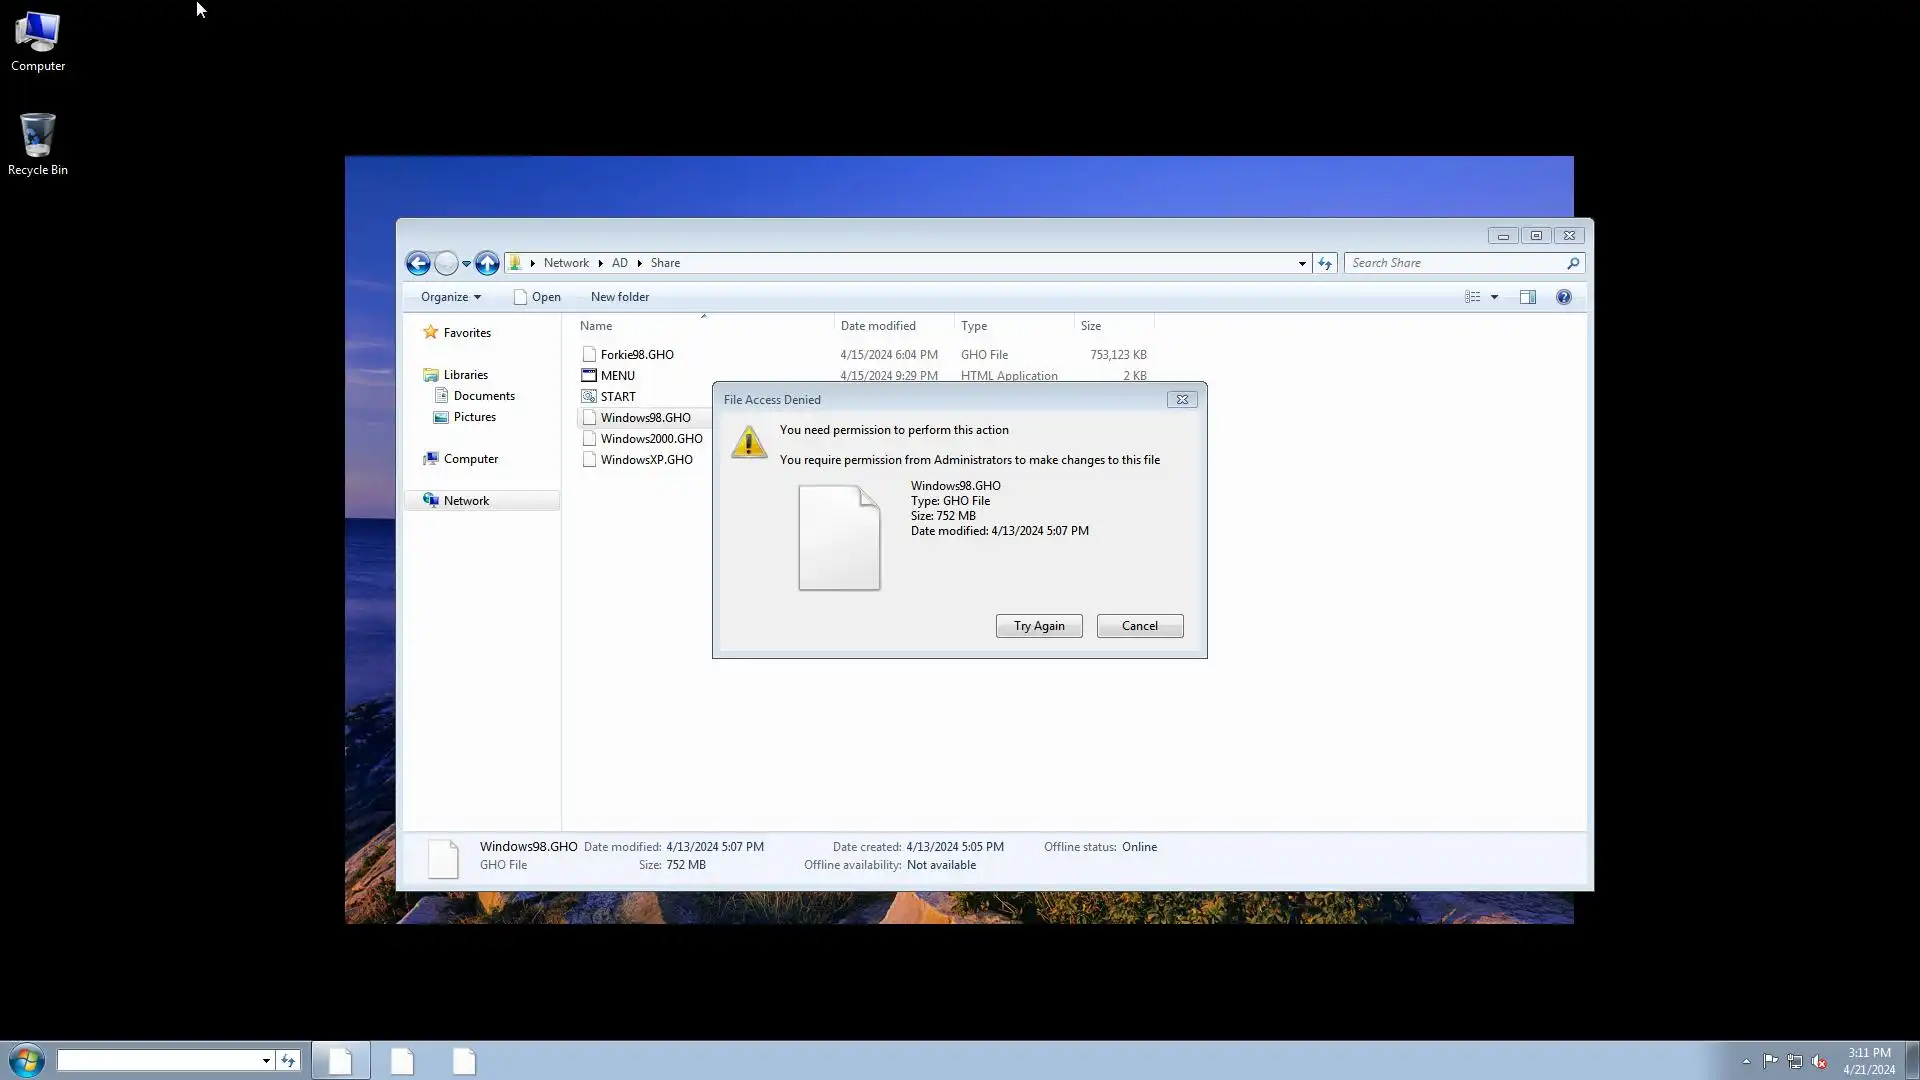Viewport: 1920px width, 1080px height.
Task: Open the view options dropdown arrow
Action: click(x=1494, y=297)
